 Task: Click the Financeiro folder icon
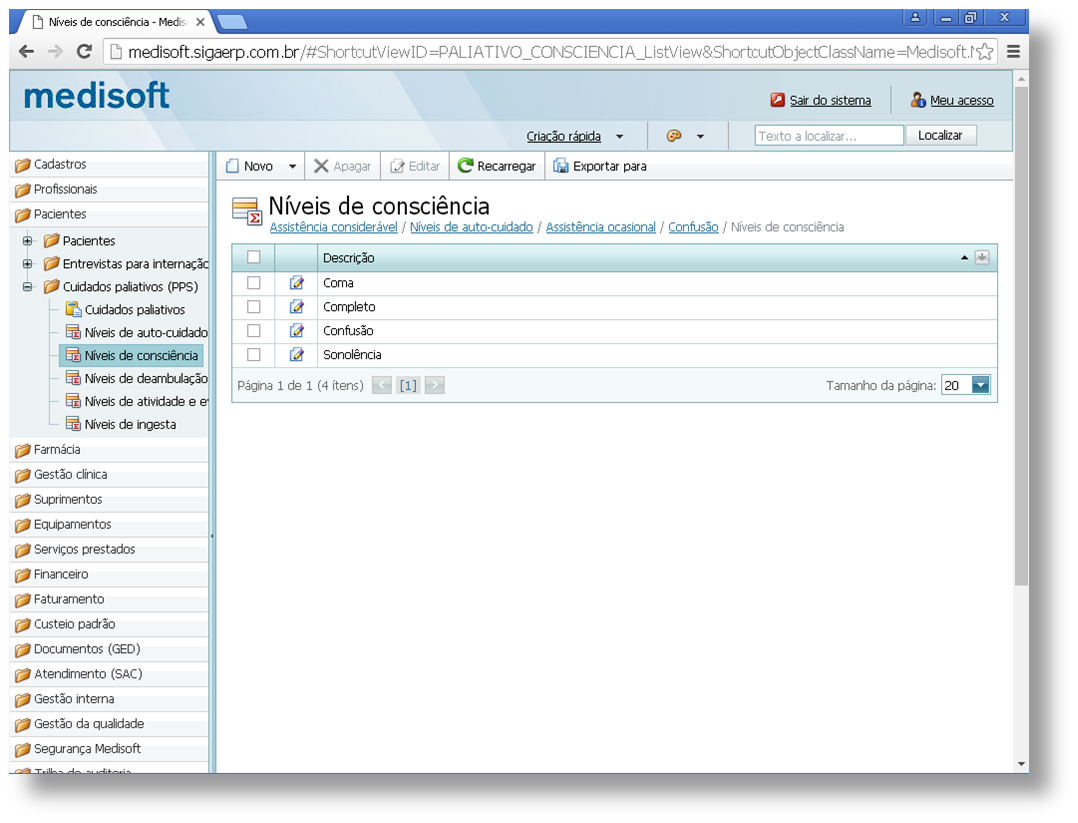[x=23, y=575]
